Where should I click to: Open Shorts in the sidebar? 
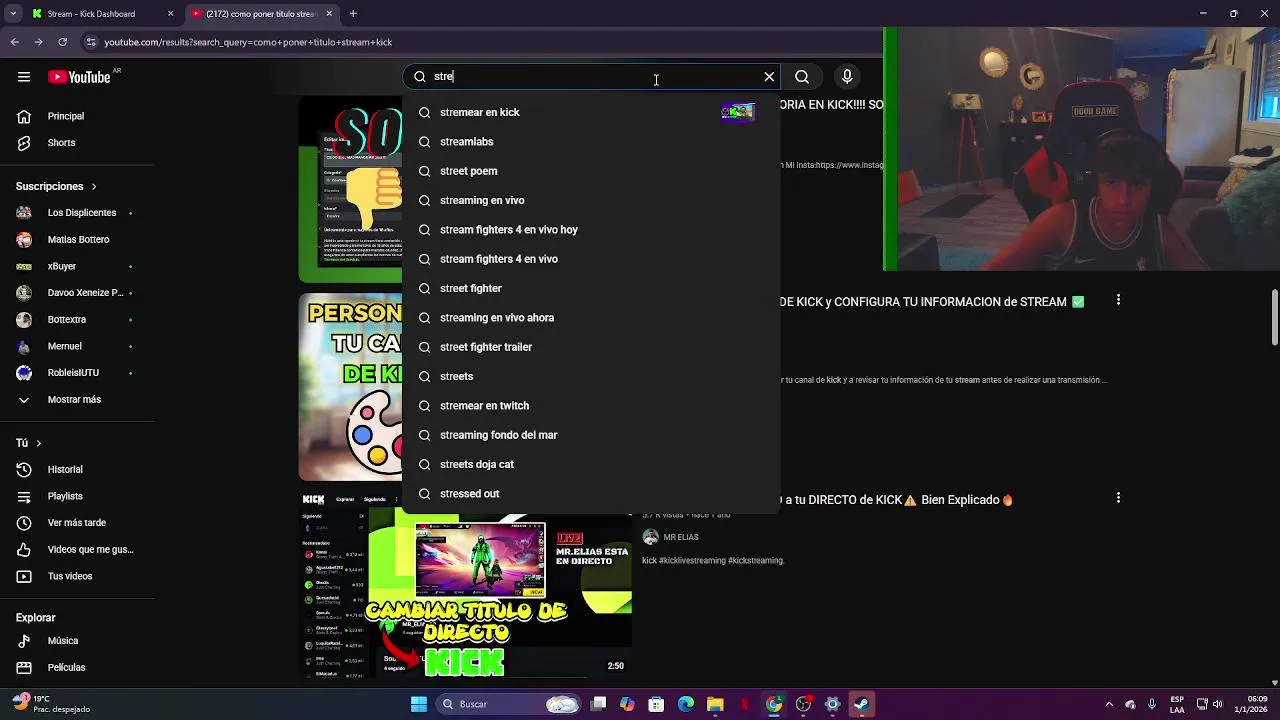pos(76,143)
